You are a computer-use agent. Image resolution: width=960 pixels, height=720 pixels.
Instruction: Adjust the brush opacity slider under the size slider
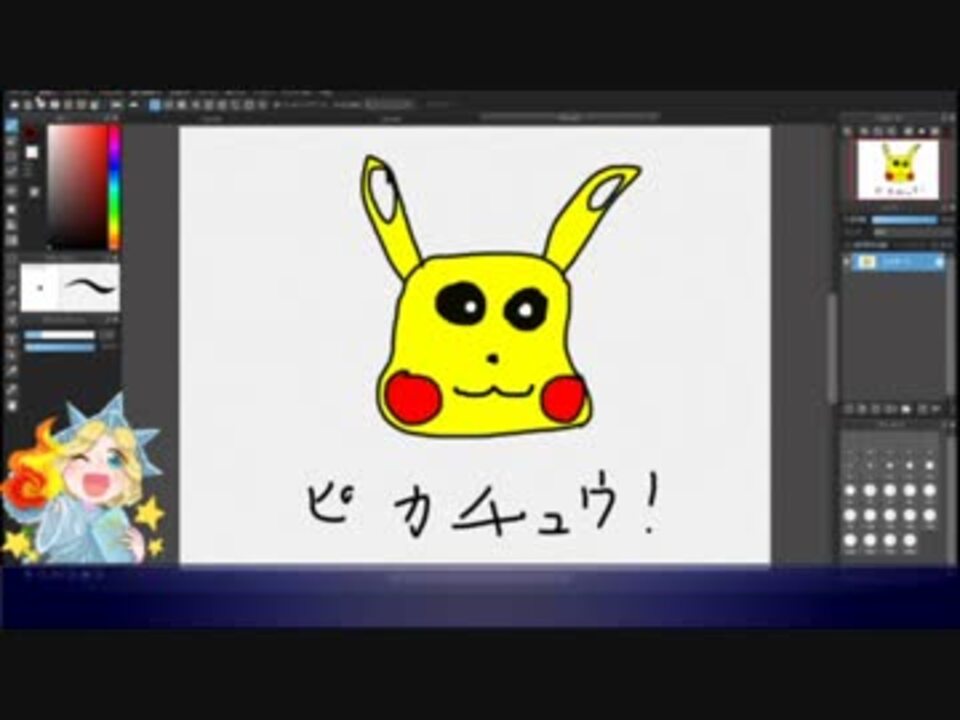pyautogui.click(x=59, y=347)
